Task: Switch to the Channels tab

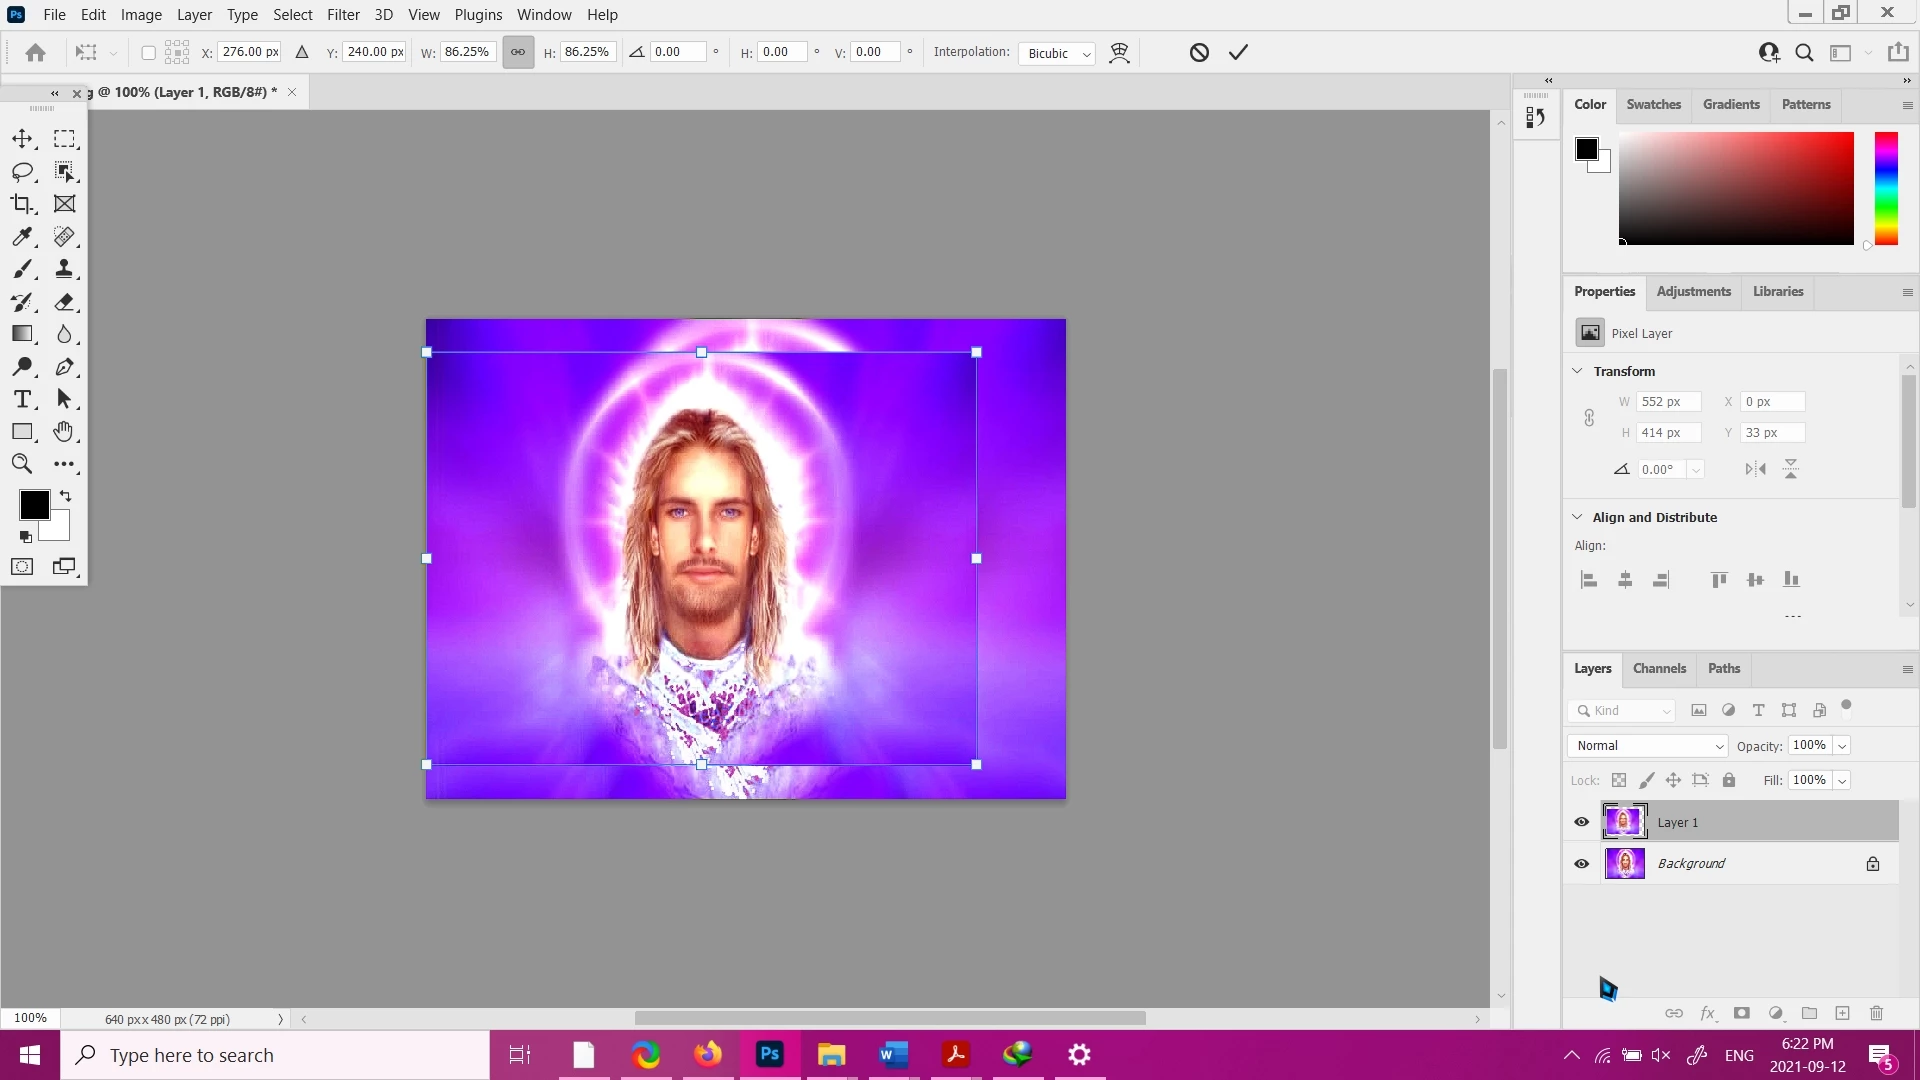Action: coord(1659,668)
